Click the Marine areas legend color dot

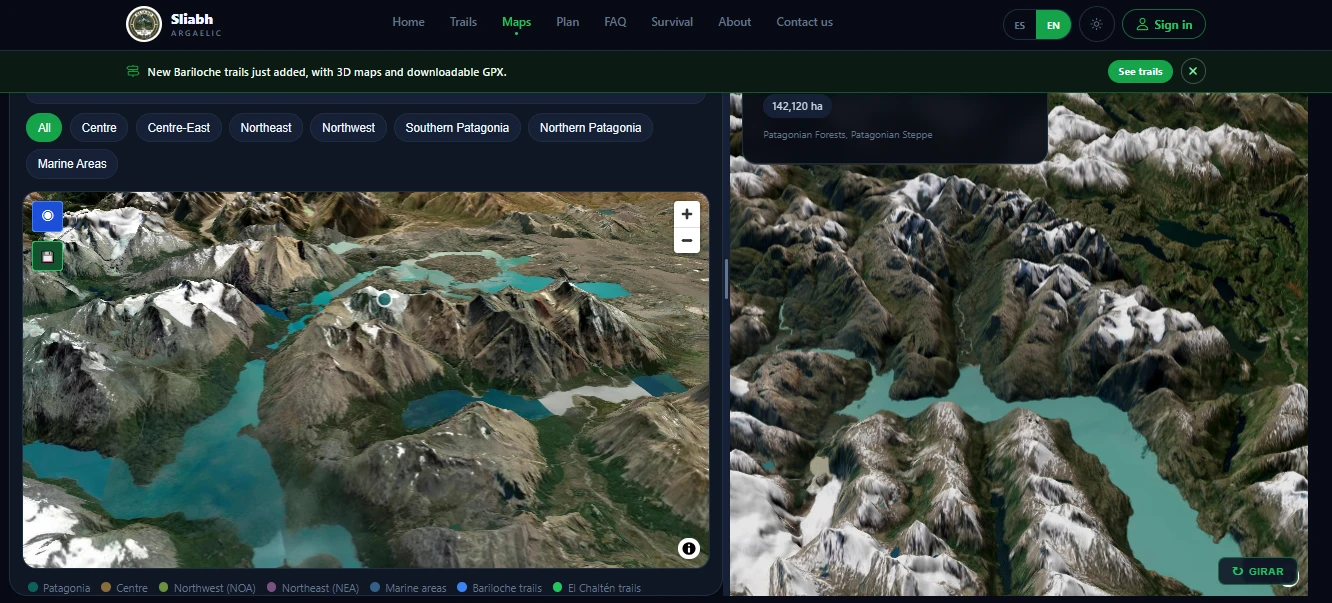click(x=375, y=588)
